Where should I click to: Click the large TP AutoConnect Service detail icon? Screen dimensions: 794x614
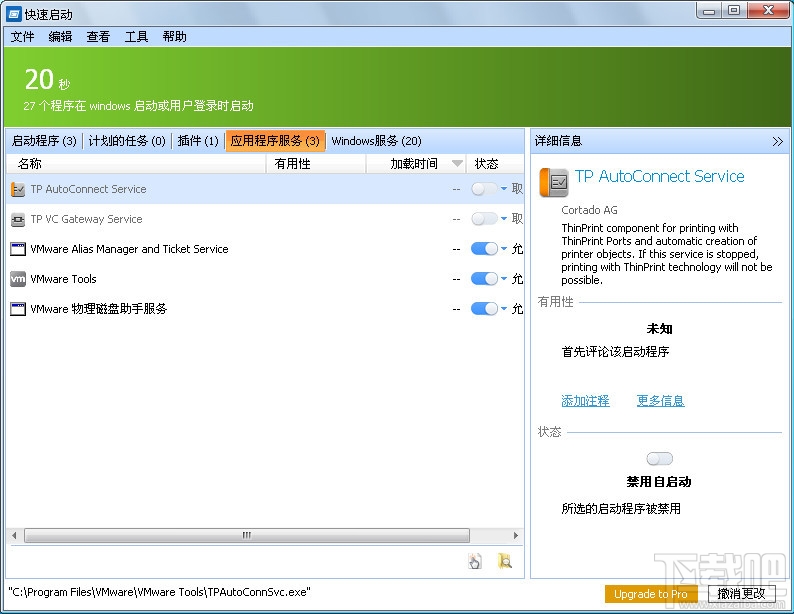[x=553, y=182]
